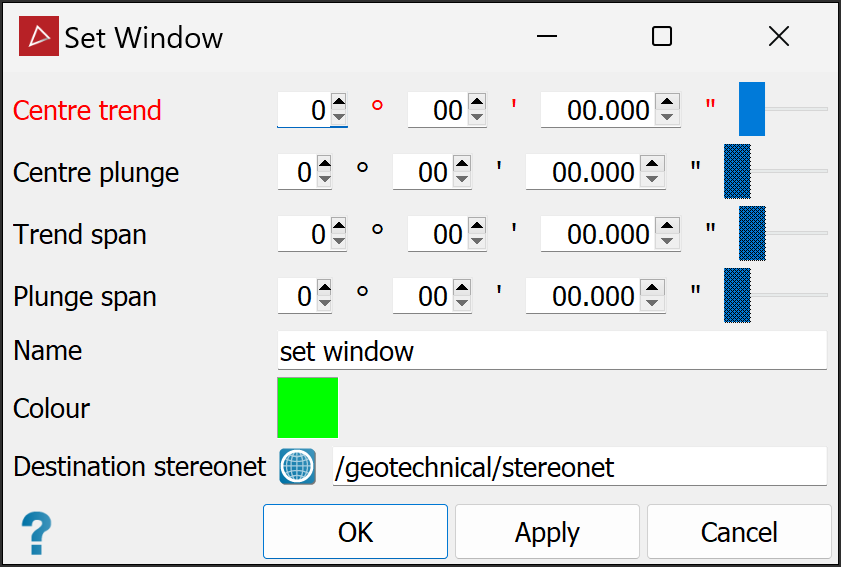Click the Plunge span slider handle

737,295
